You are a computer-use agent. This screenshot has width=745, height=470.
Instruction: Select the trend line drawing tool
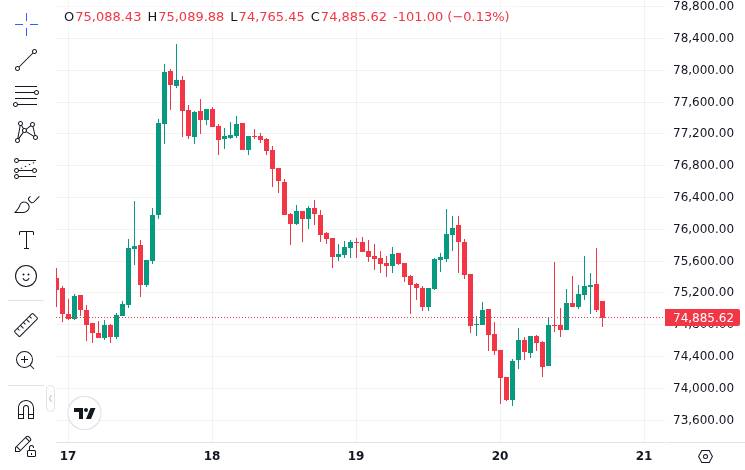coord(26,60)
